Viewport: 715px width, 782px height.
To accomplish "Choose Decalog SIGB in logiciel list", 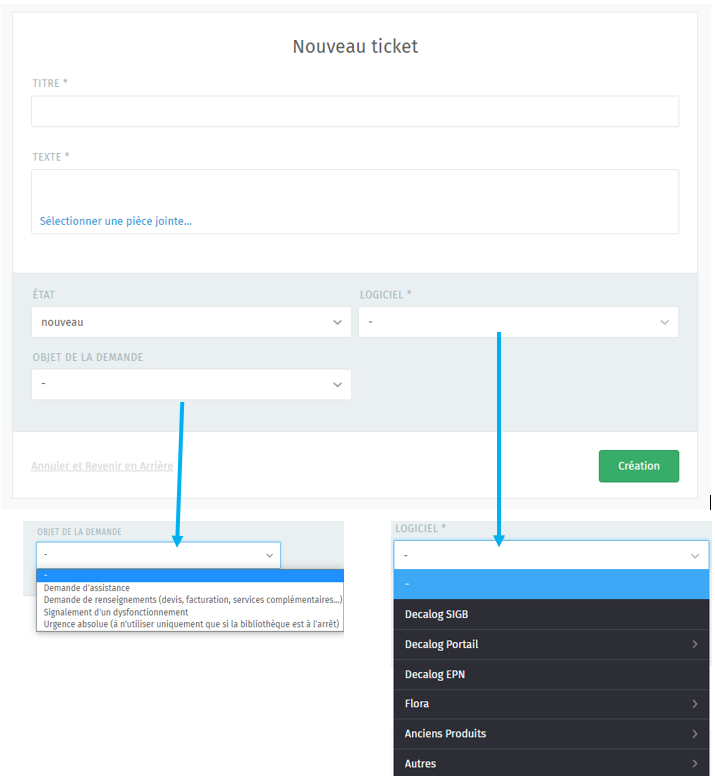I will click(x=551, y=614).
